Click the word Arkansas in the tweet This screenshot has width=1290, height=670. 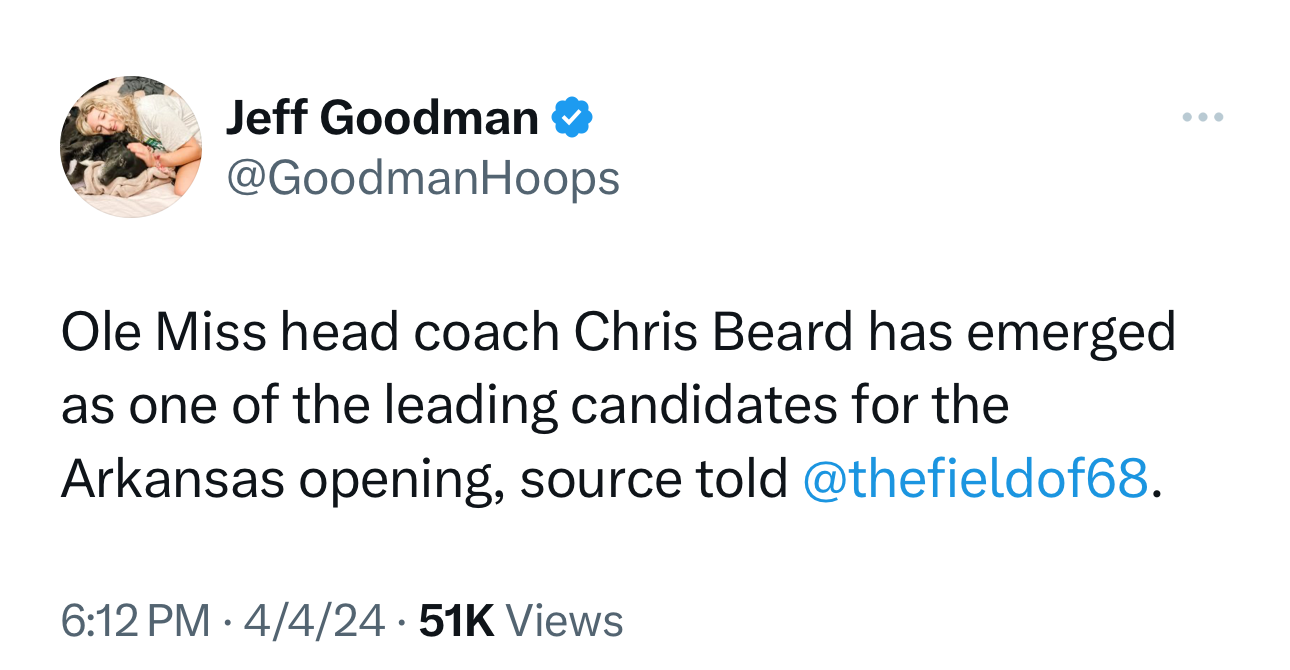172,480
